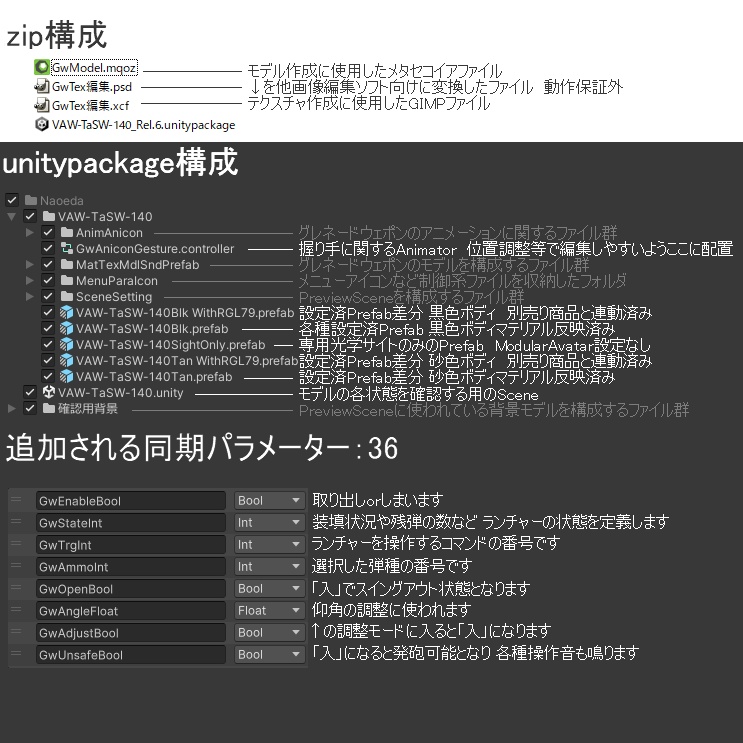Click the MenuParaIcon folder icon

tap(67, 281)
